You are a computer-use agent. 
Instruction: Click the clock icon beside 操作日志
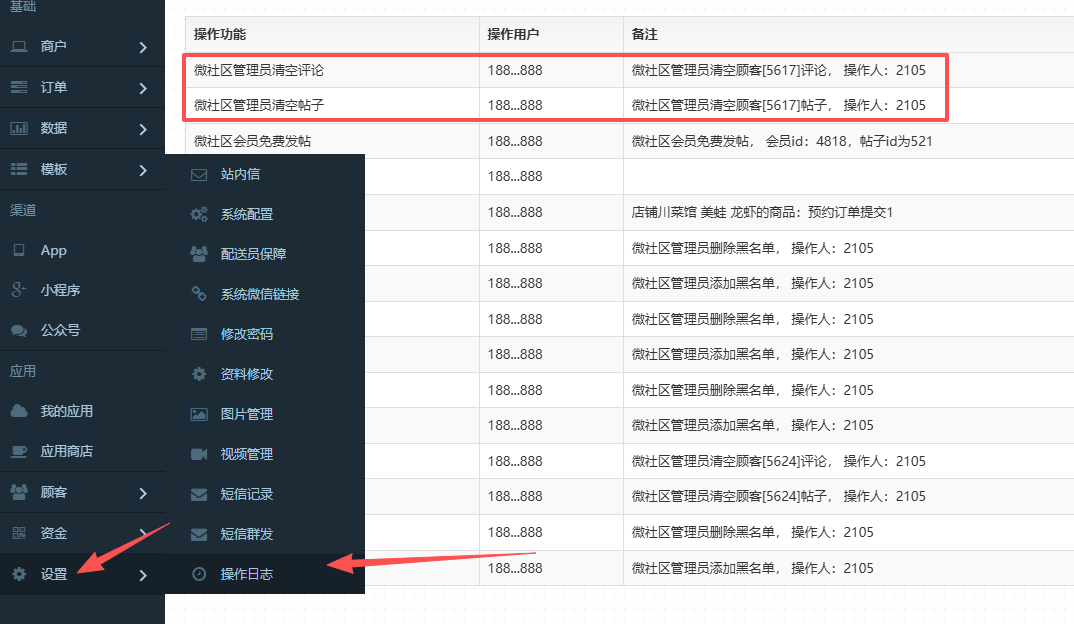pyautogui.click(x=199, y=574)
